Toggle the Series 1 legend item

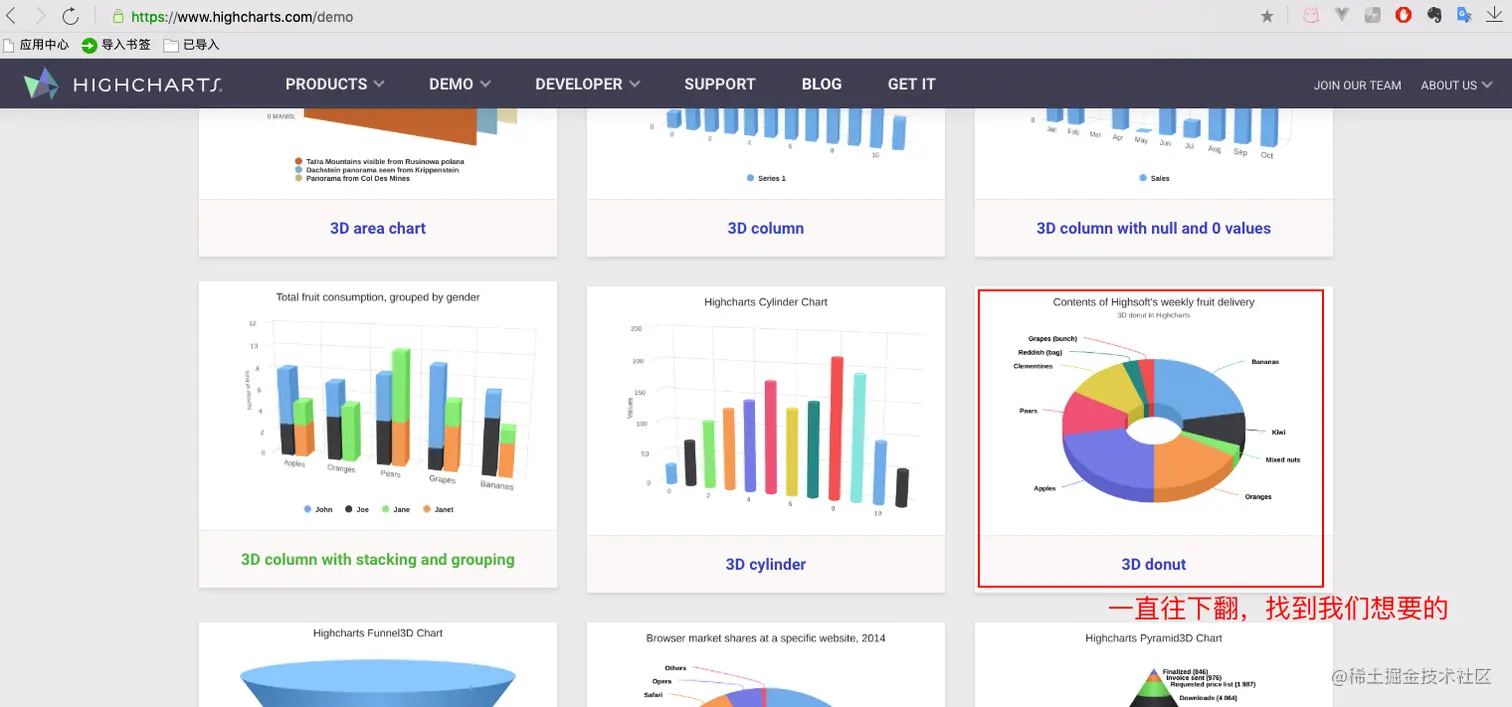coord(766,178)
